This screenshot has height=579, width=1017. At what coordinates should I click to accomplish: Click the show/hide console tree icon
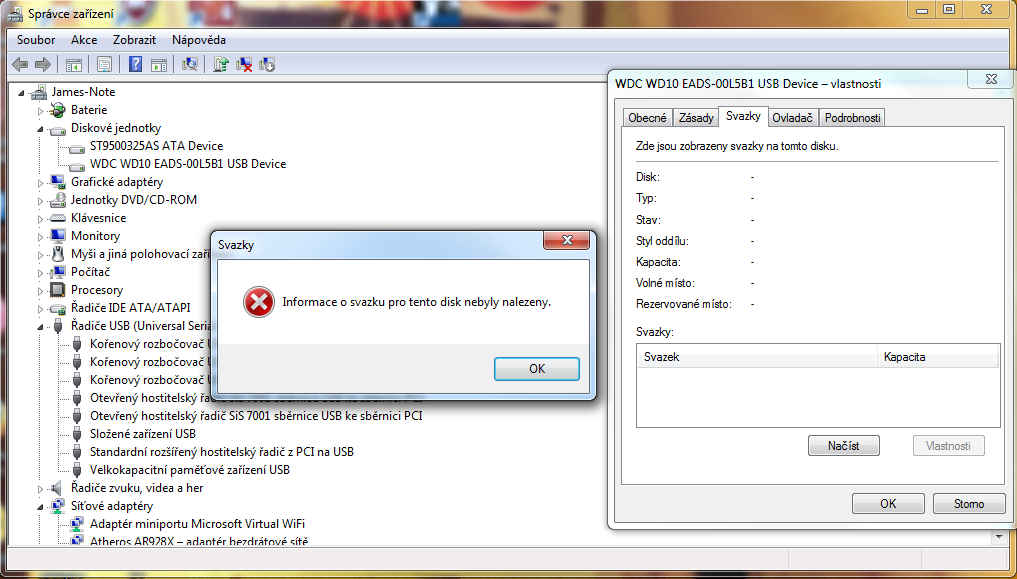pos(73,64)
